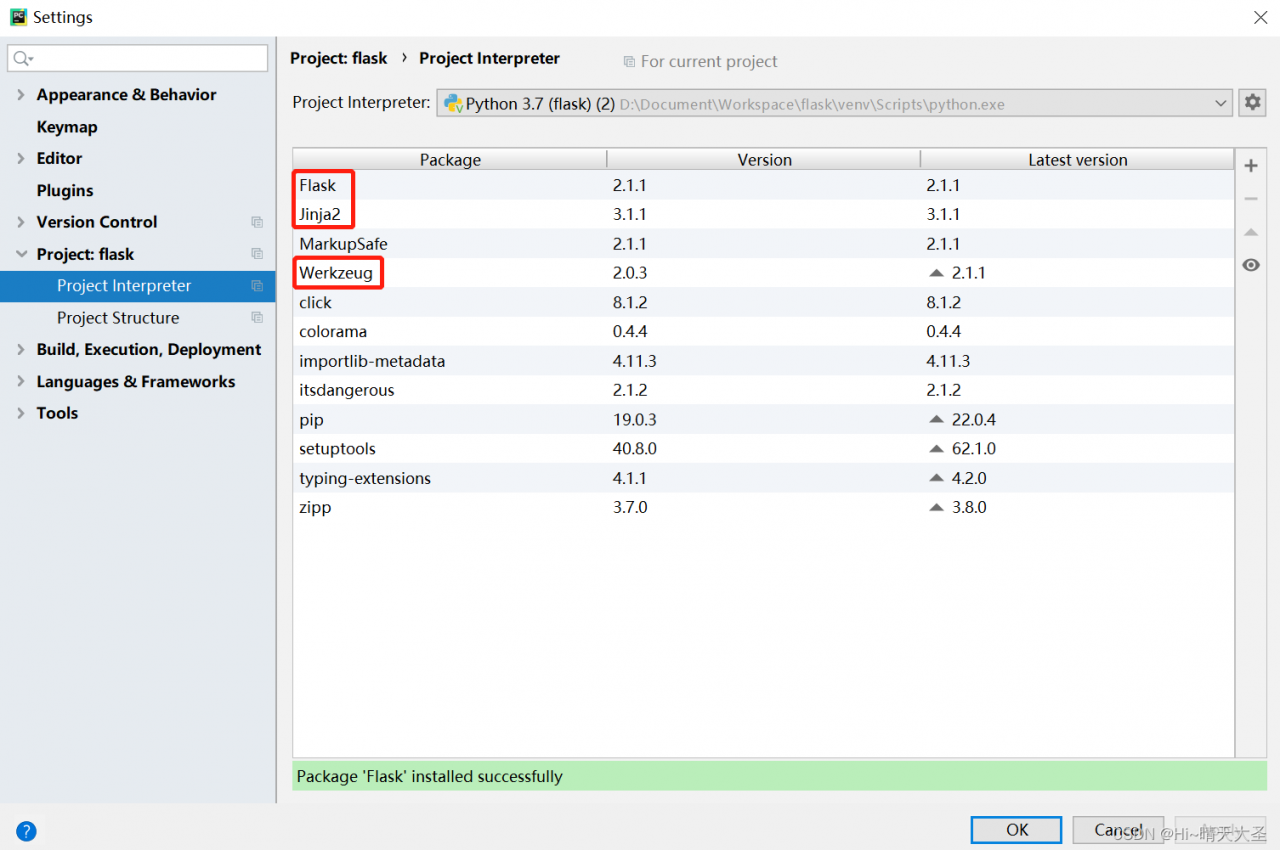
Task: Expand the Languages & Frameworks section
Action: 21,382
